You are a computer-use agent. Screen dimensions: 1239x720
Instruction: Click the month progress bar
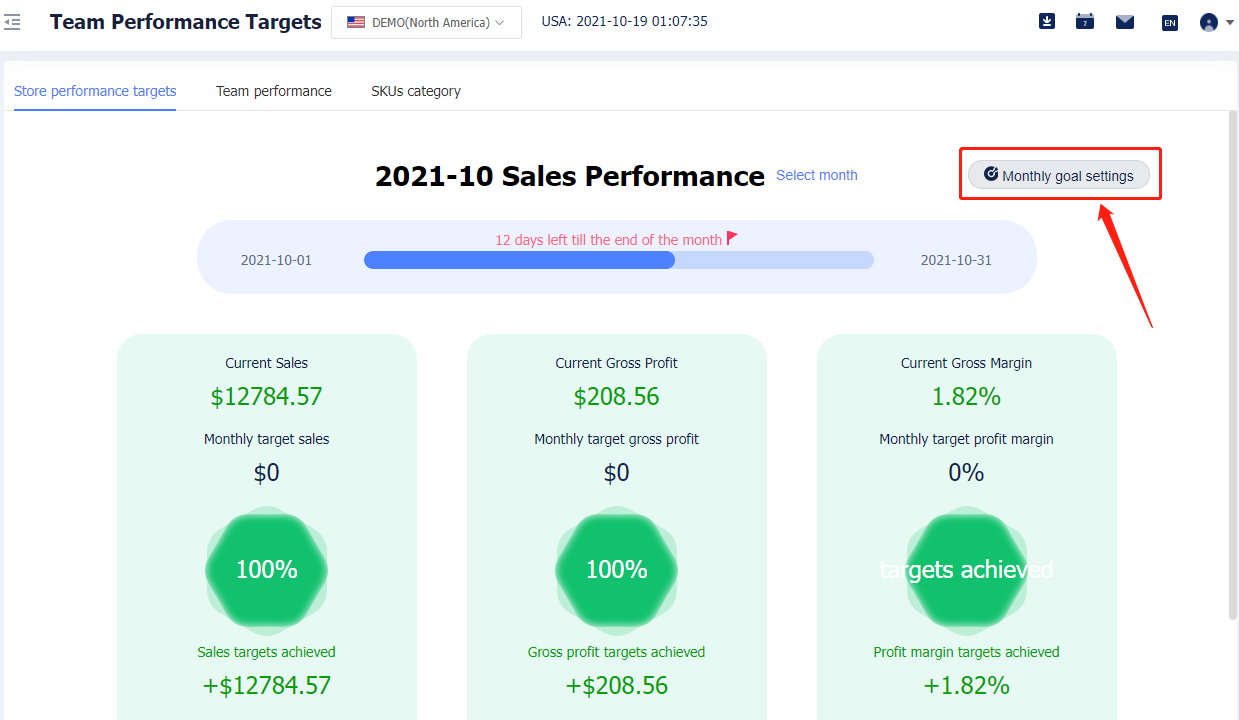pos(619,260)
